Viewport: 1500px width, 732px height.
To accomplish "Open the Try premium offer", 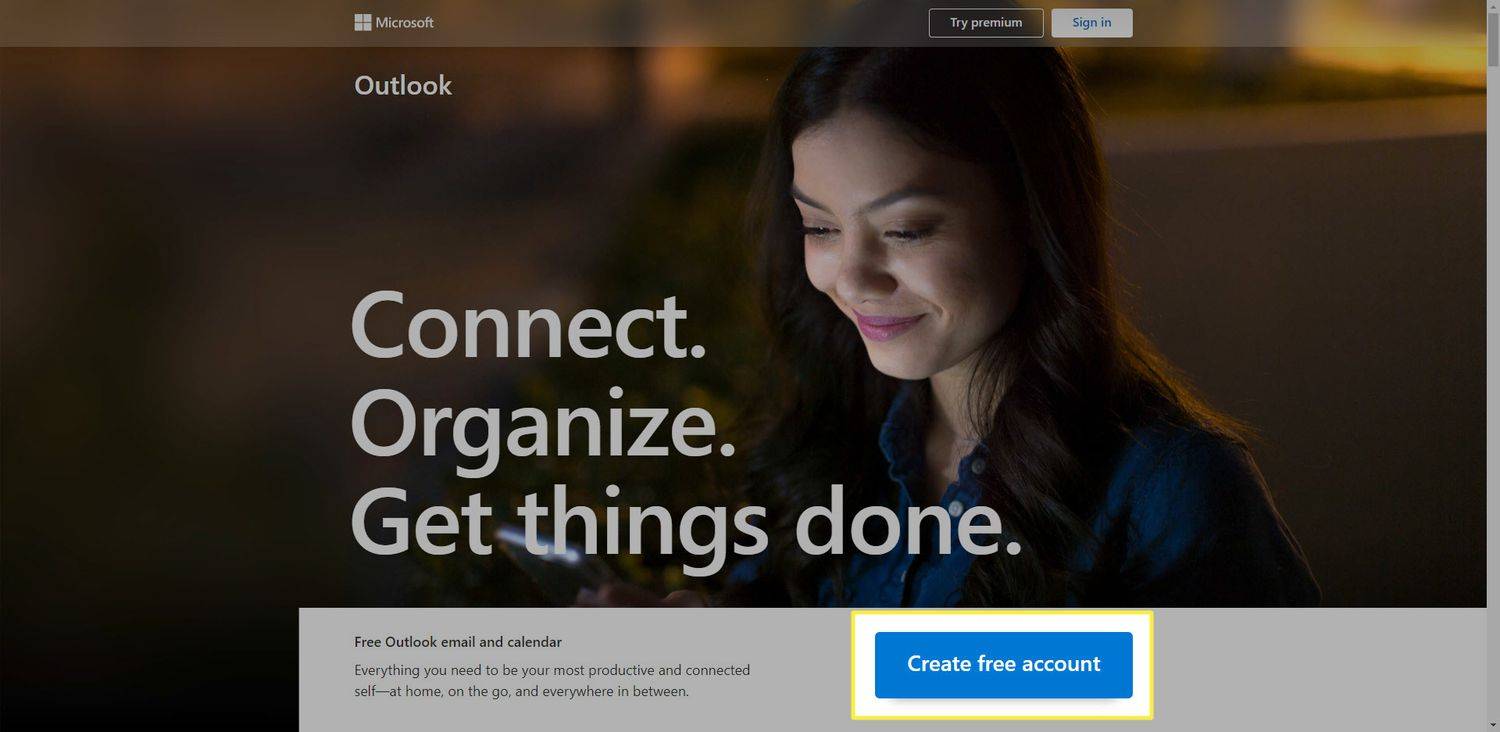I will coord(986,23).
